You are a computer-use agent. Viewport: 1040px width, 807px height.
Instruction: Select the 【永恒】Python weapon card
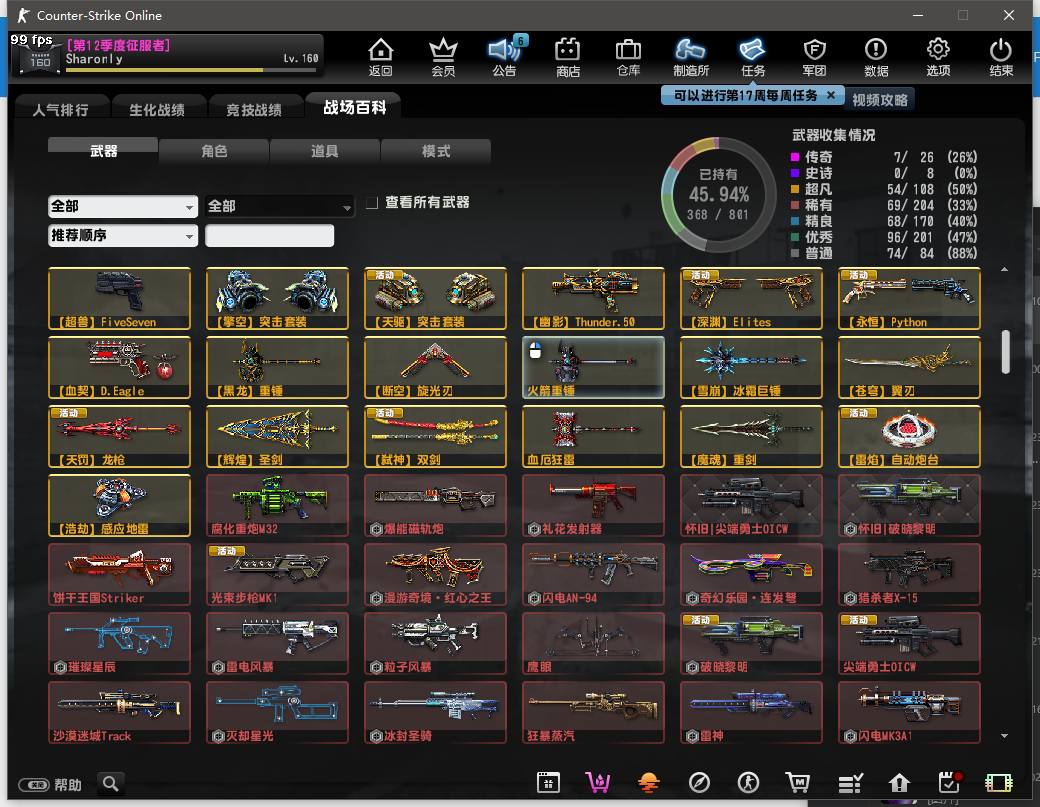tap(909, 298)
